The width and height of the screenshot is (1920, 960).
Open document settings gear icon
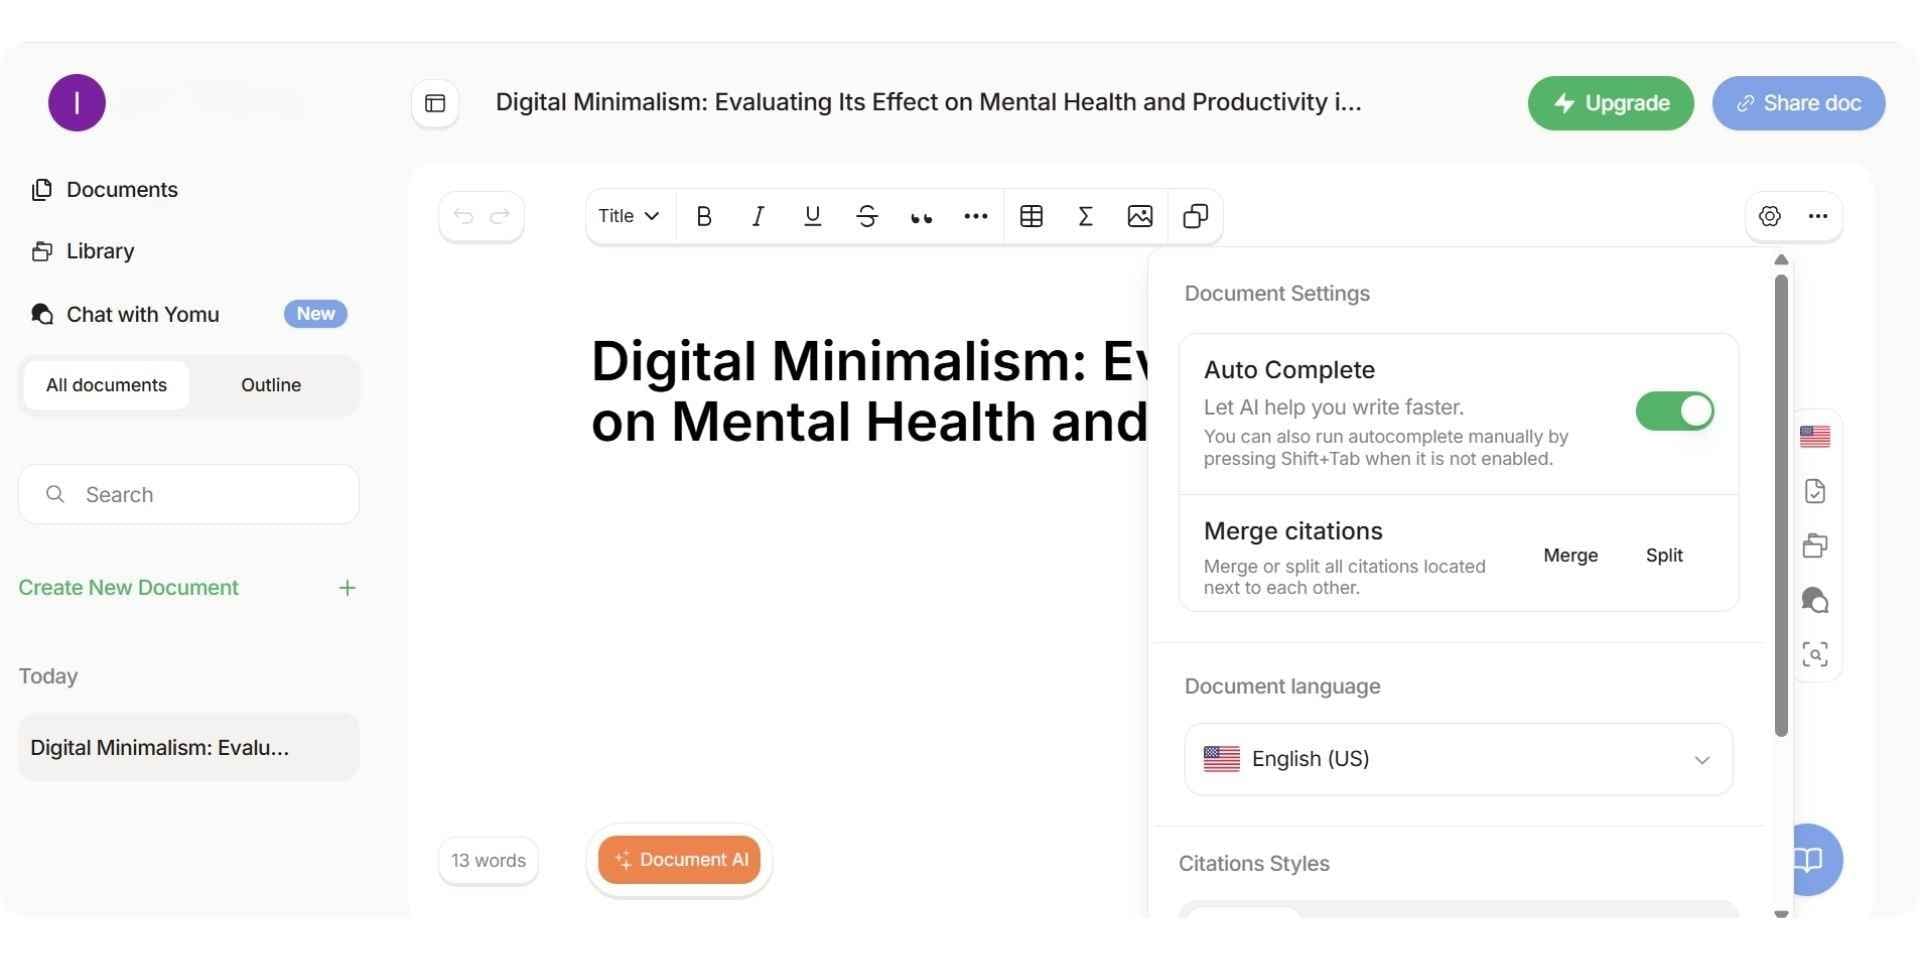1769,216
